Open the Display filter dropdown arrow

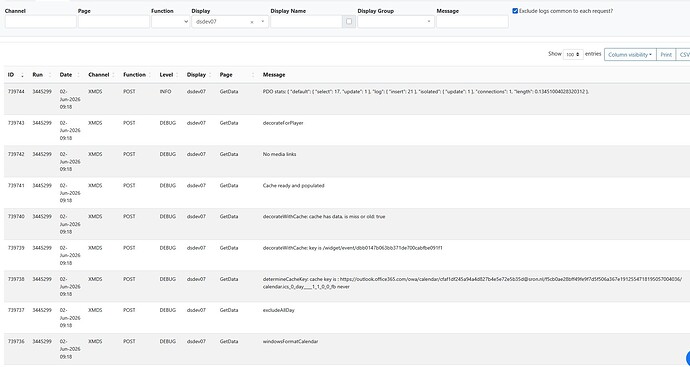pos(263,22)
